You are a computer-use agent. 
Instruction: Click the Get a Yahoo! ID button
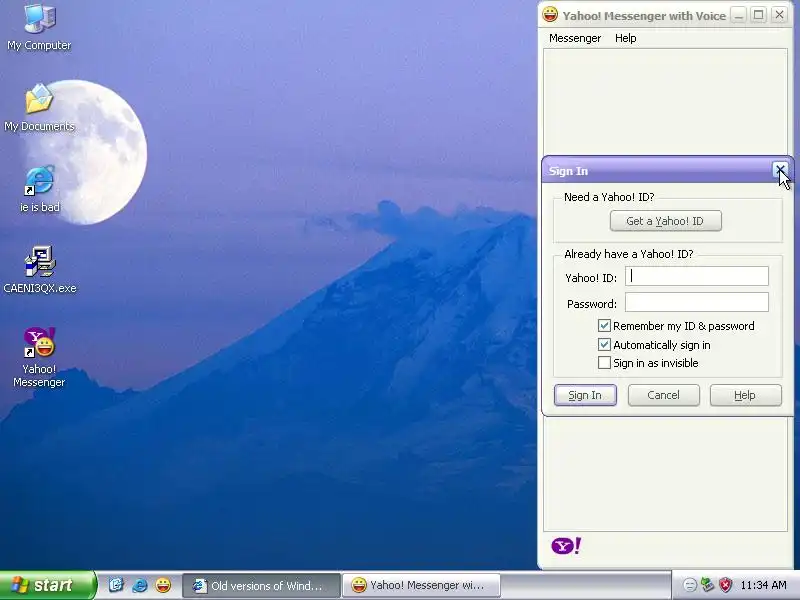pos(665,221)
